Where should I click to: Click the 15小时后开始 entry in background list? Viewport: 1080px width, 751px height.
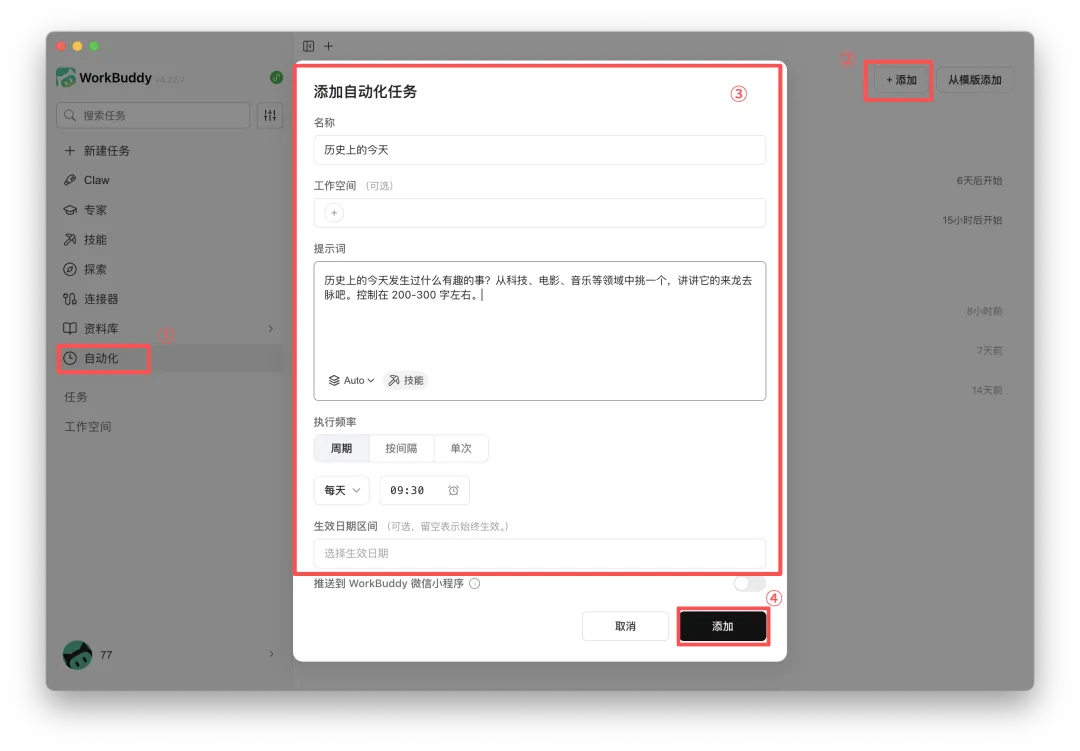pyautogui.click(x=972, y=220)
